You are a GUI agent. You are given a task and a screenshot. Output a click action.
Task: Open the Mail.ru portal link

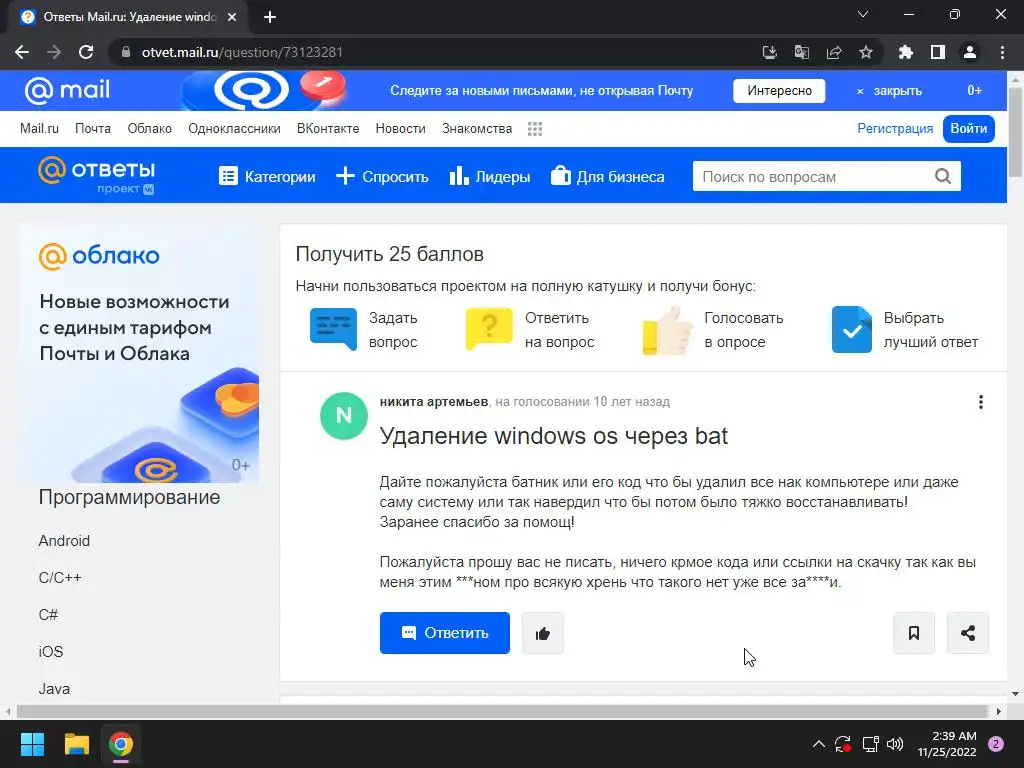coord(39,129)
